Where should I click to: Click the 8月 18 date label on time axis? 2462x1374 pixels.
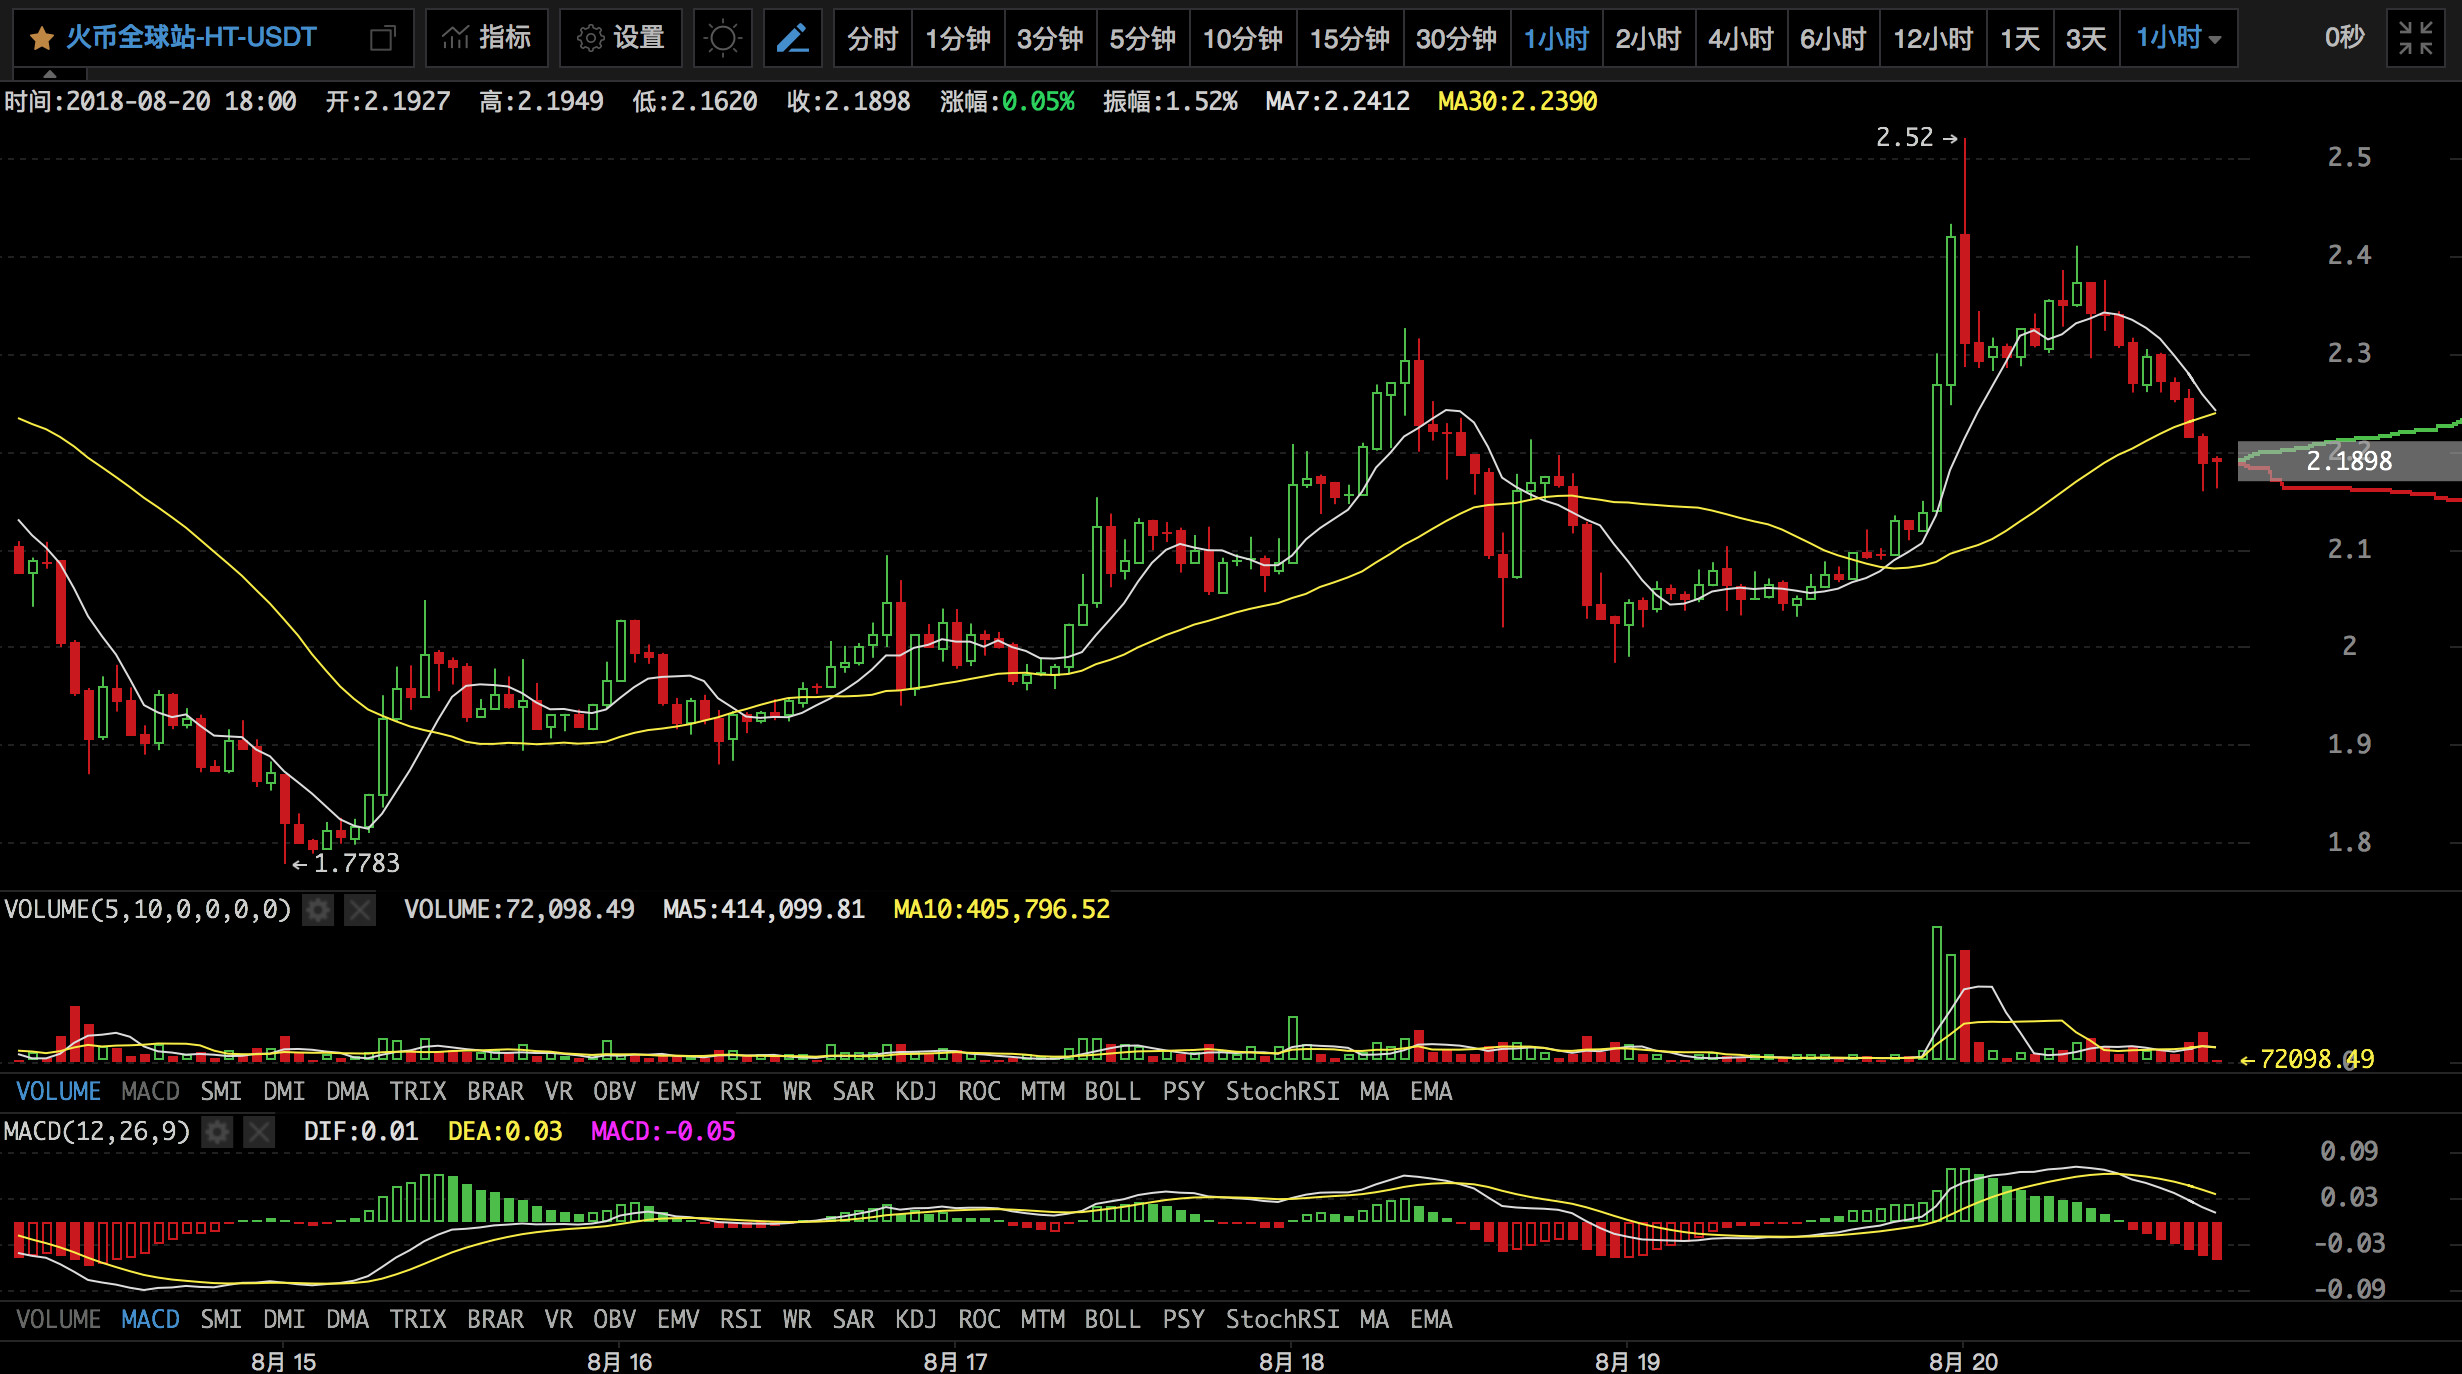coord(1291,1361)
